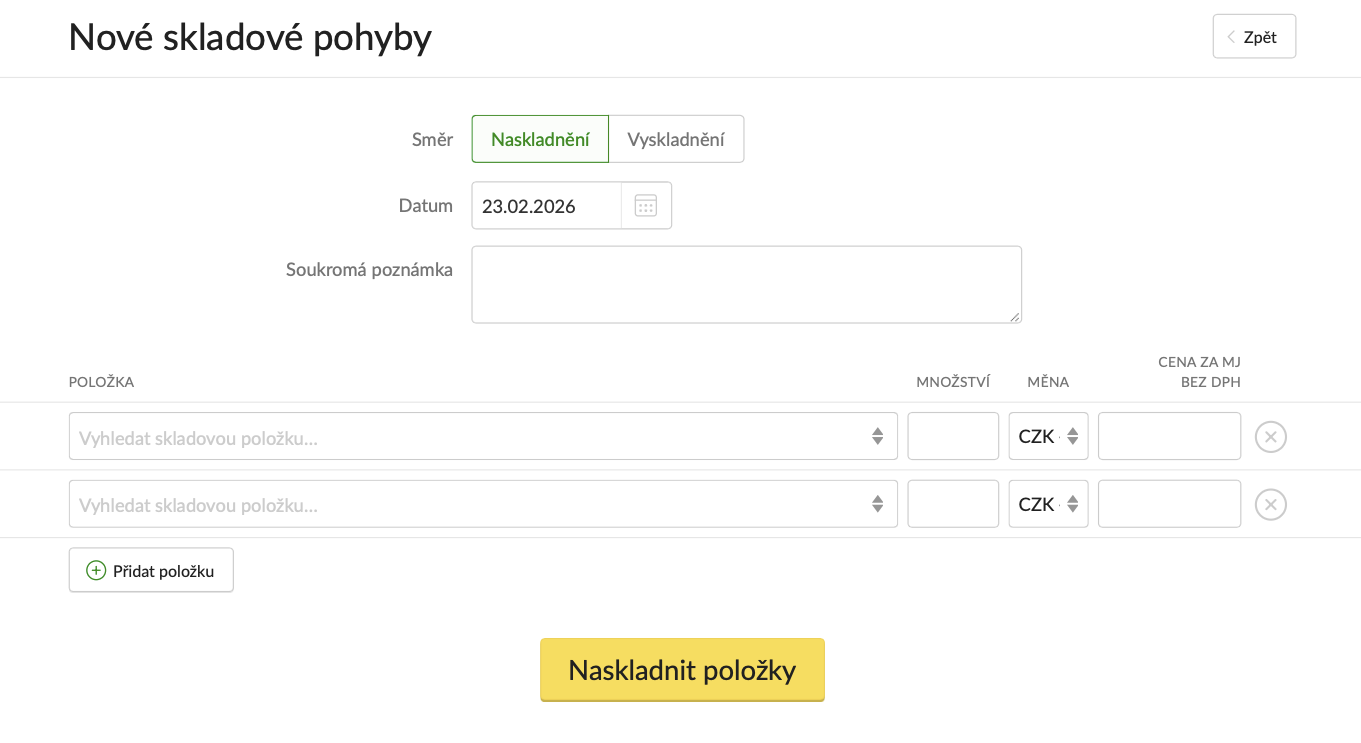Screen dimensions: 1361x743
Task: Click the up-down arrows on first item search
Action: tap(879, 436)
